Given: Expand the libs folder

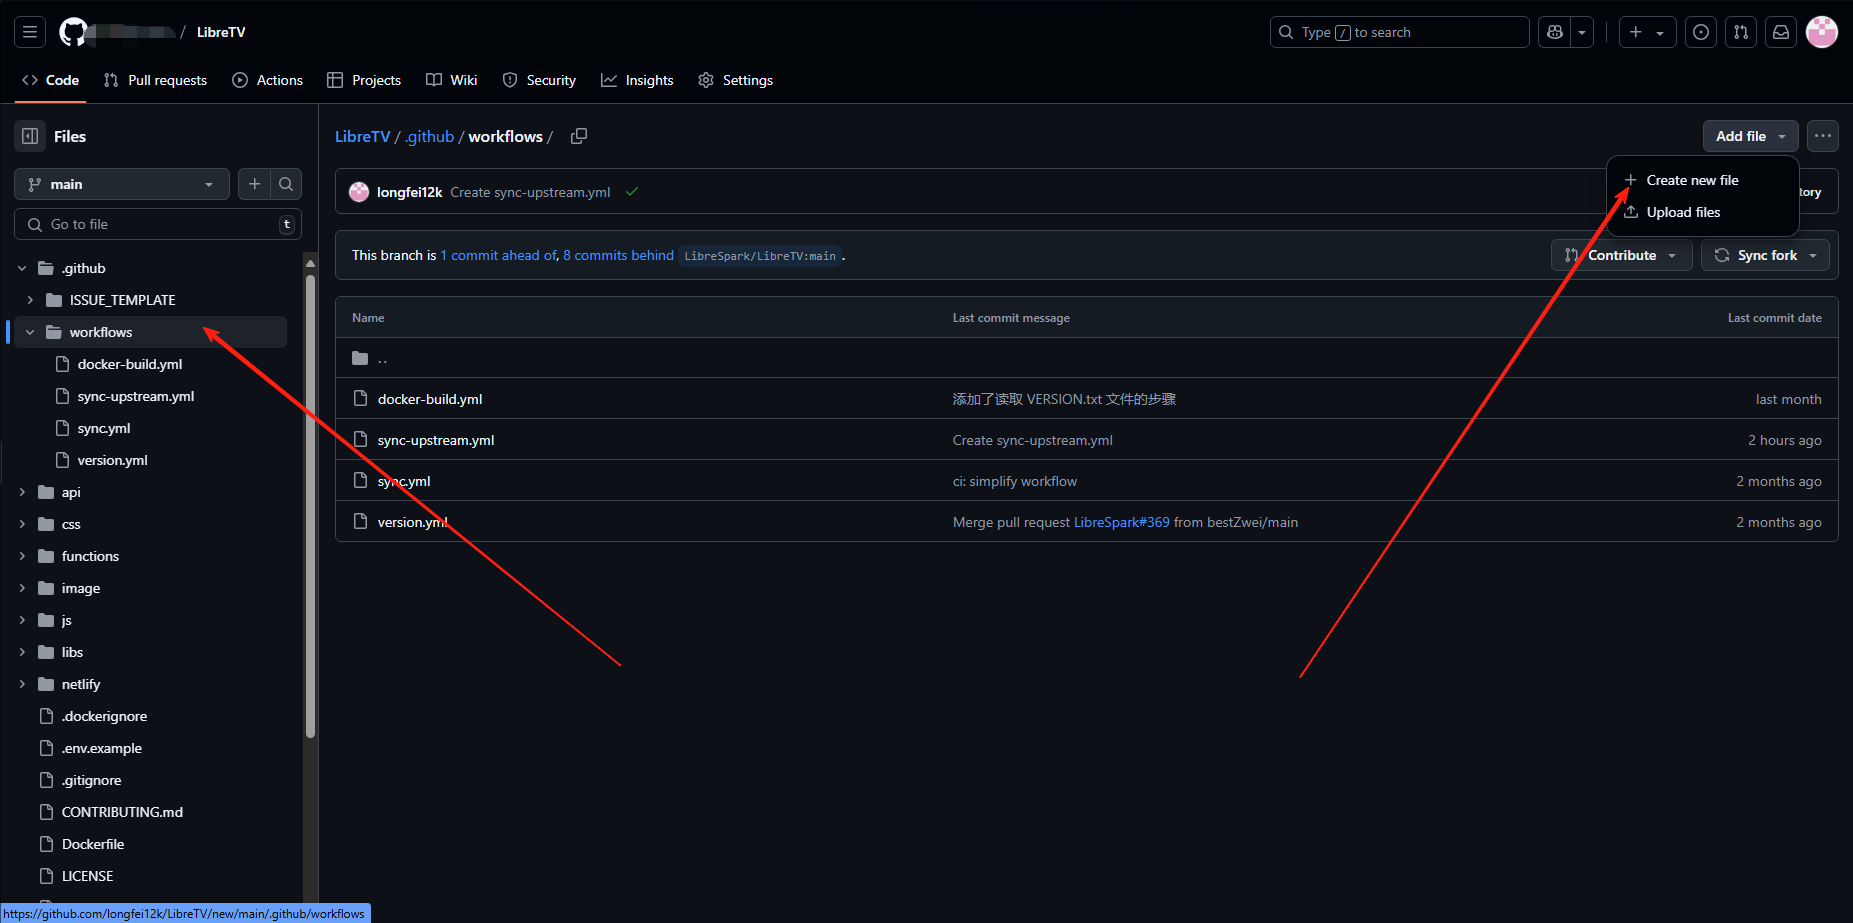Looking at the screenshot, I should tap(22, 652).
